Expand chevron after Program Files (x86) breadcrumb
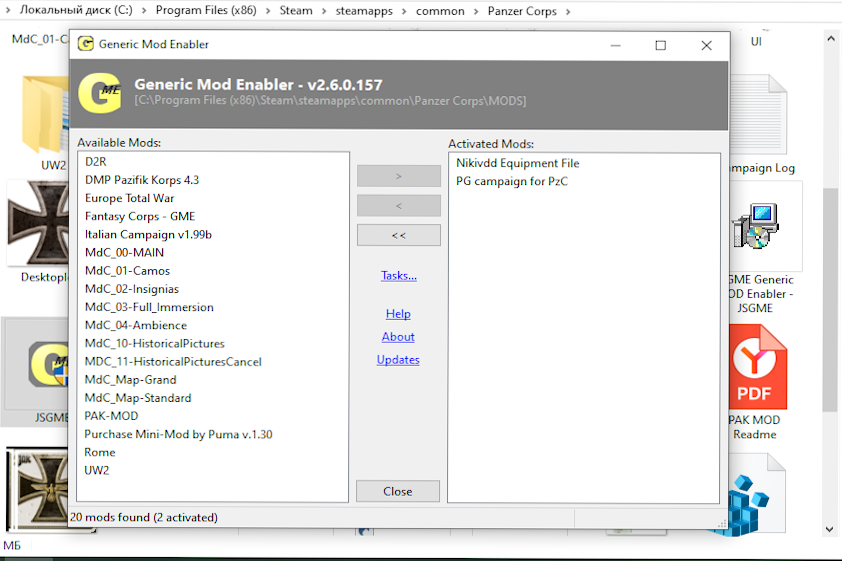This screenshot has width=842, height=561. pyautogui.click(x=267, y=11)
